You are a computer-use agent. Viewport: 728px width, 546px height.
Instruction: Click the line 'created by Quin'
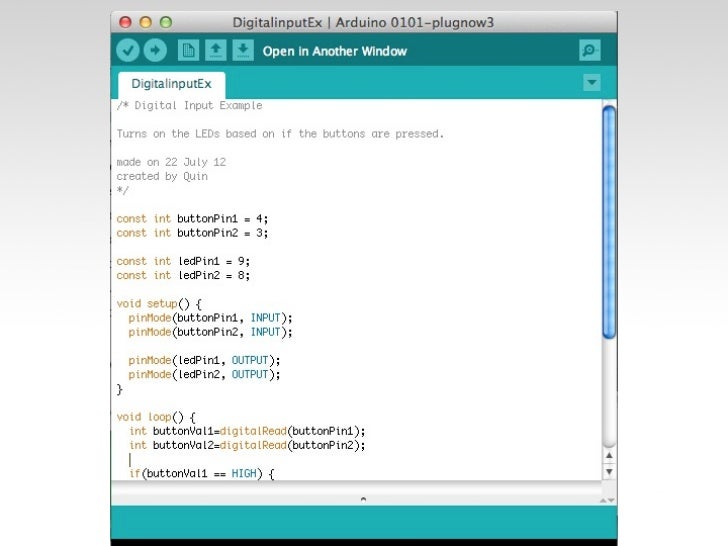pos(162,176)
